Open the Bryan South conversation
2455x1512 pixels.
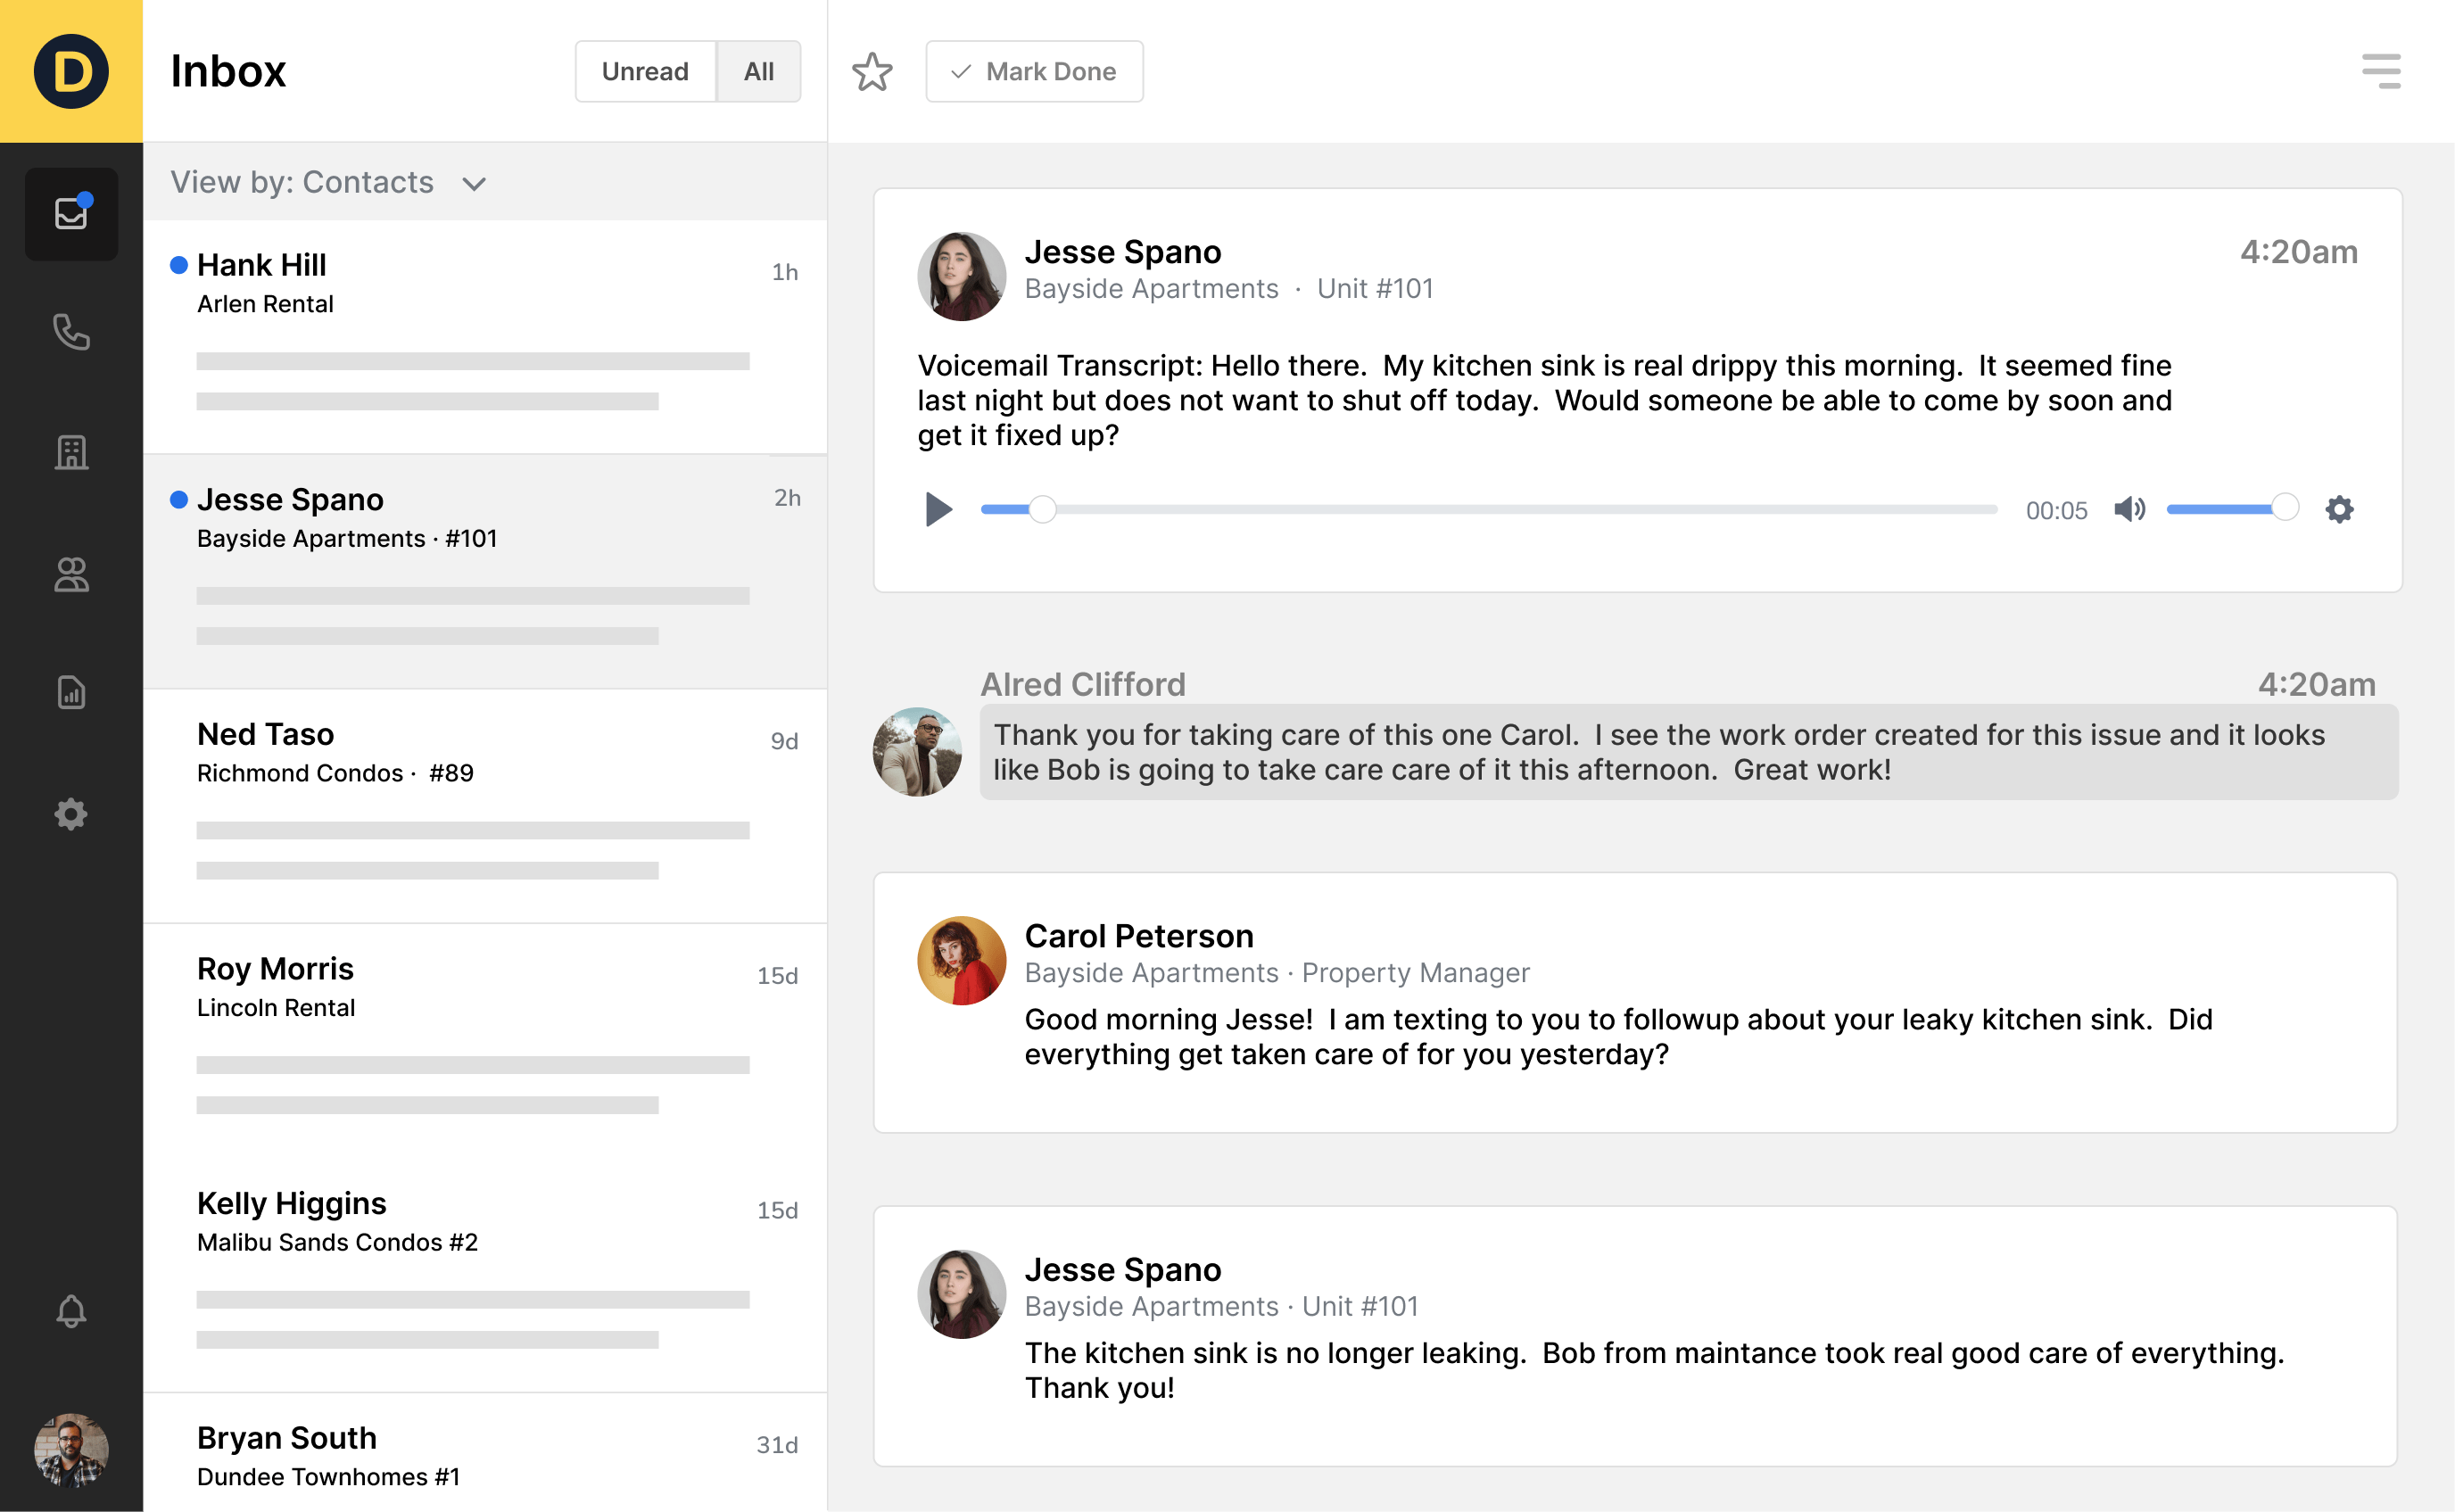pyautogui.click(x=485, y=1453)
